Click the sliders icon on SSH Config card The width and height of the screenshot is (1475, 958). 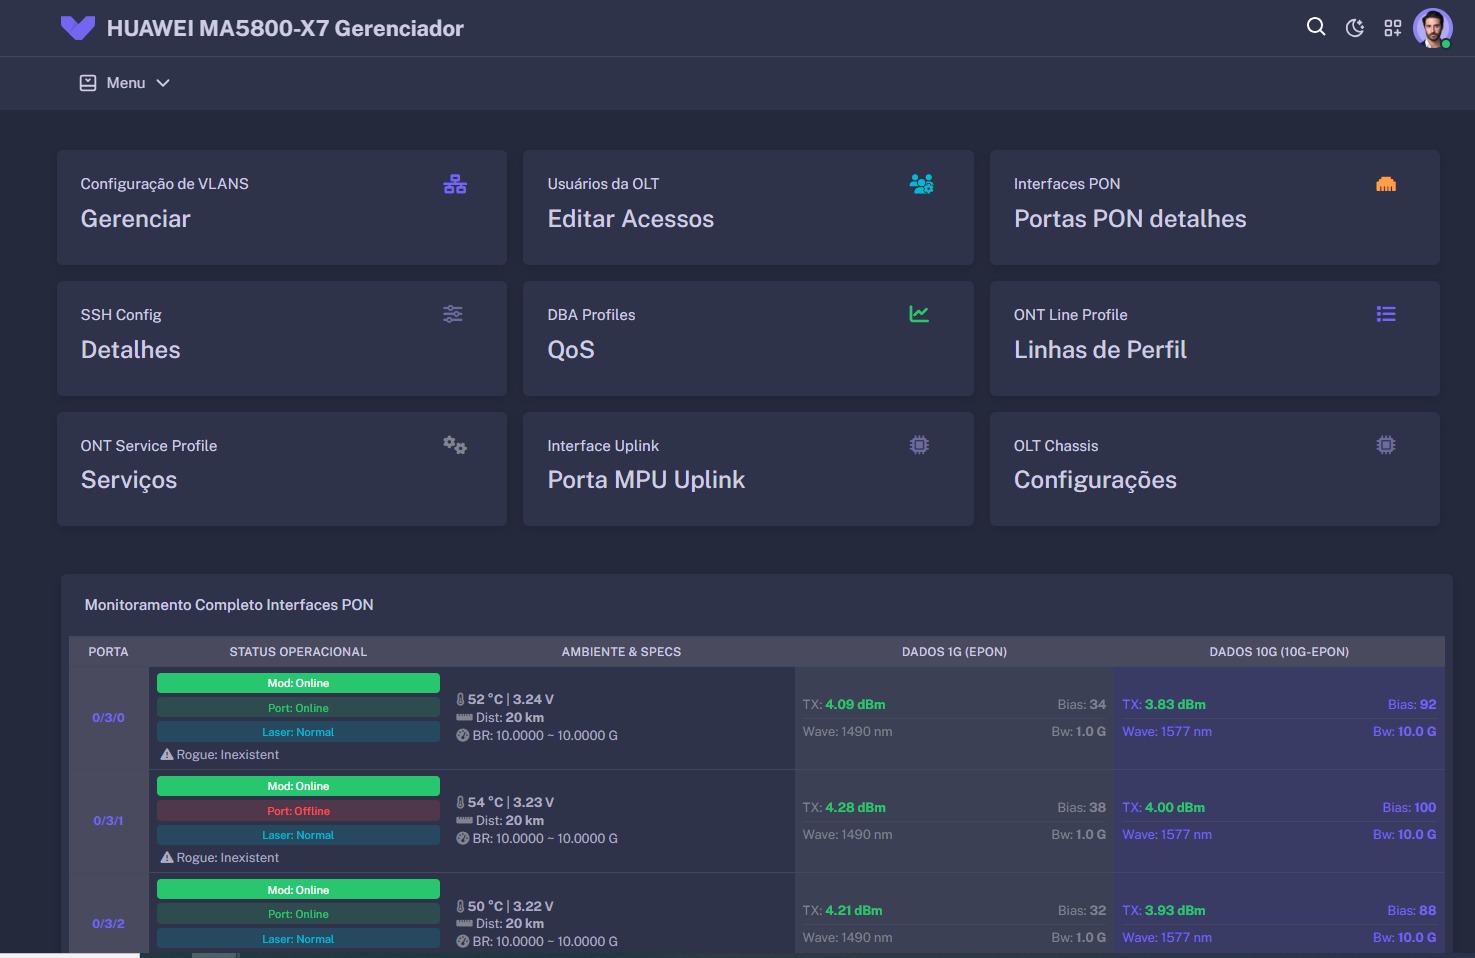[x=453, y=314]
